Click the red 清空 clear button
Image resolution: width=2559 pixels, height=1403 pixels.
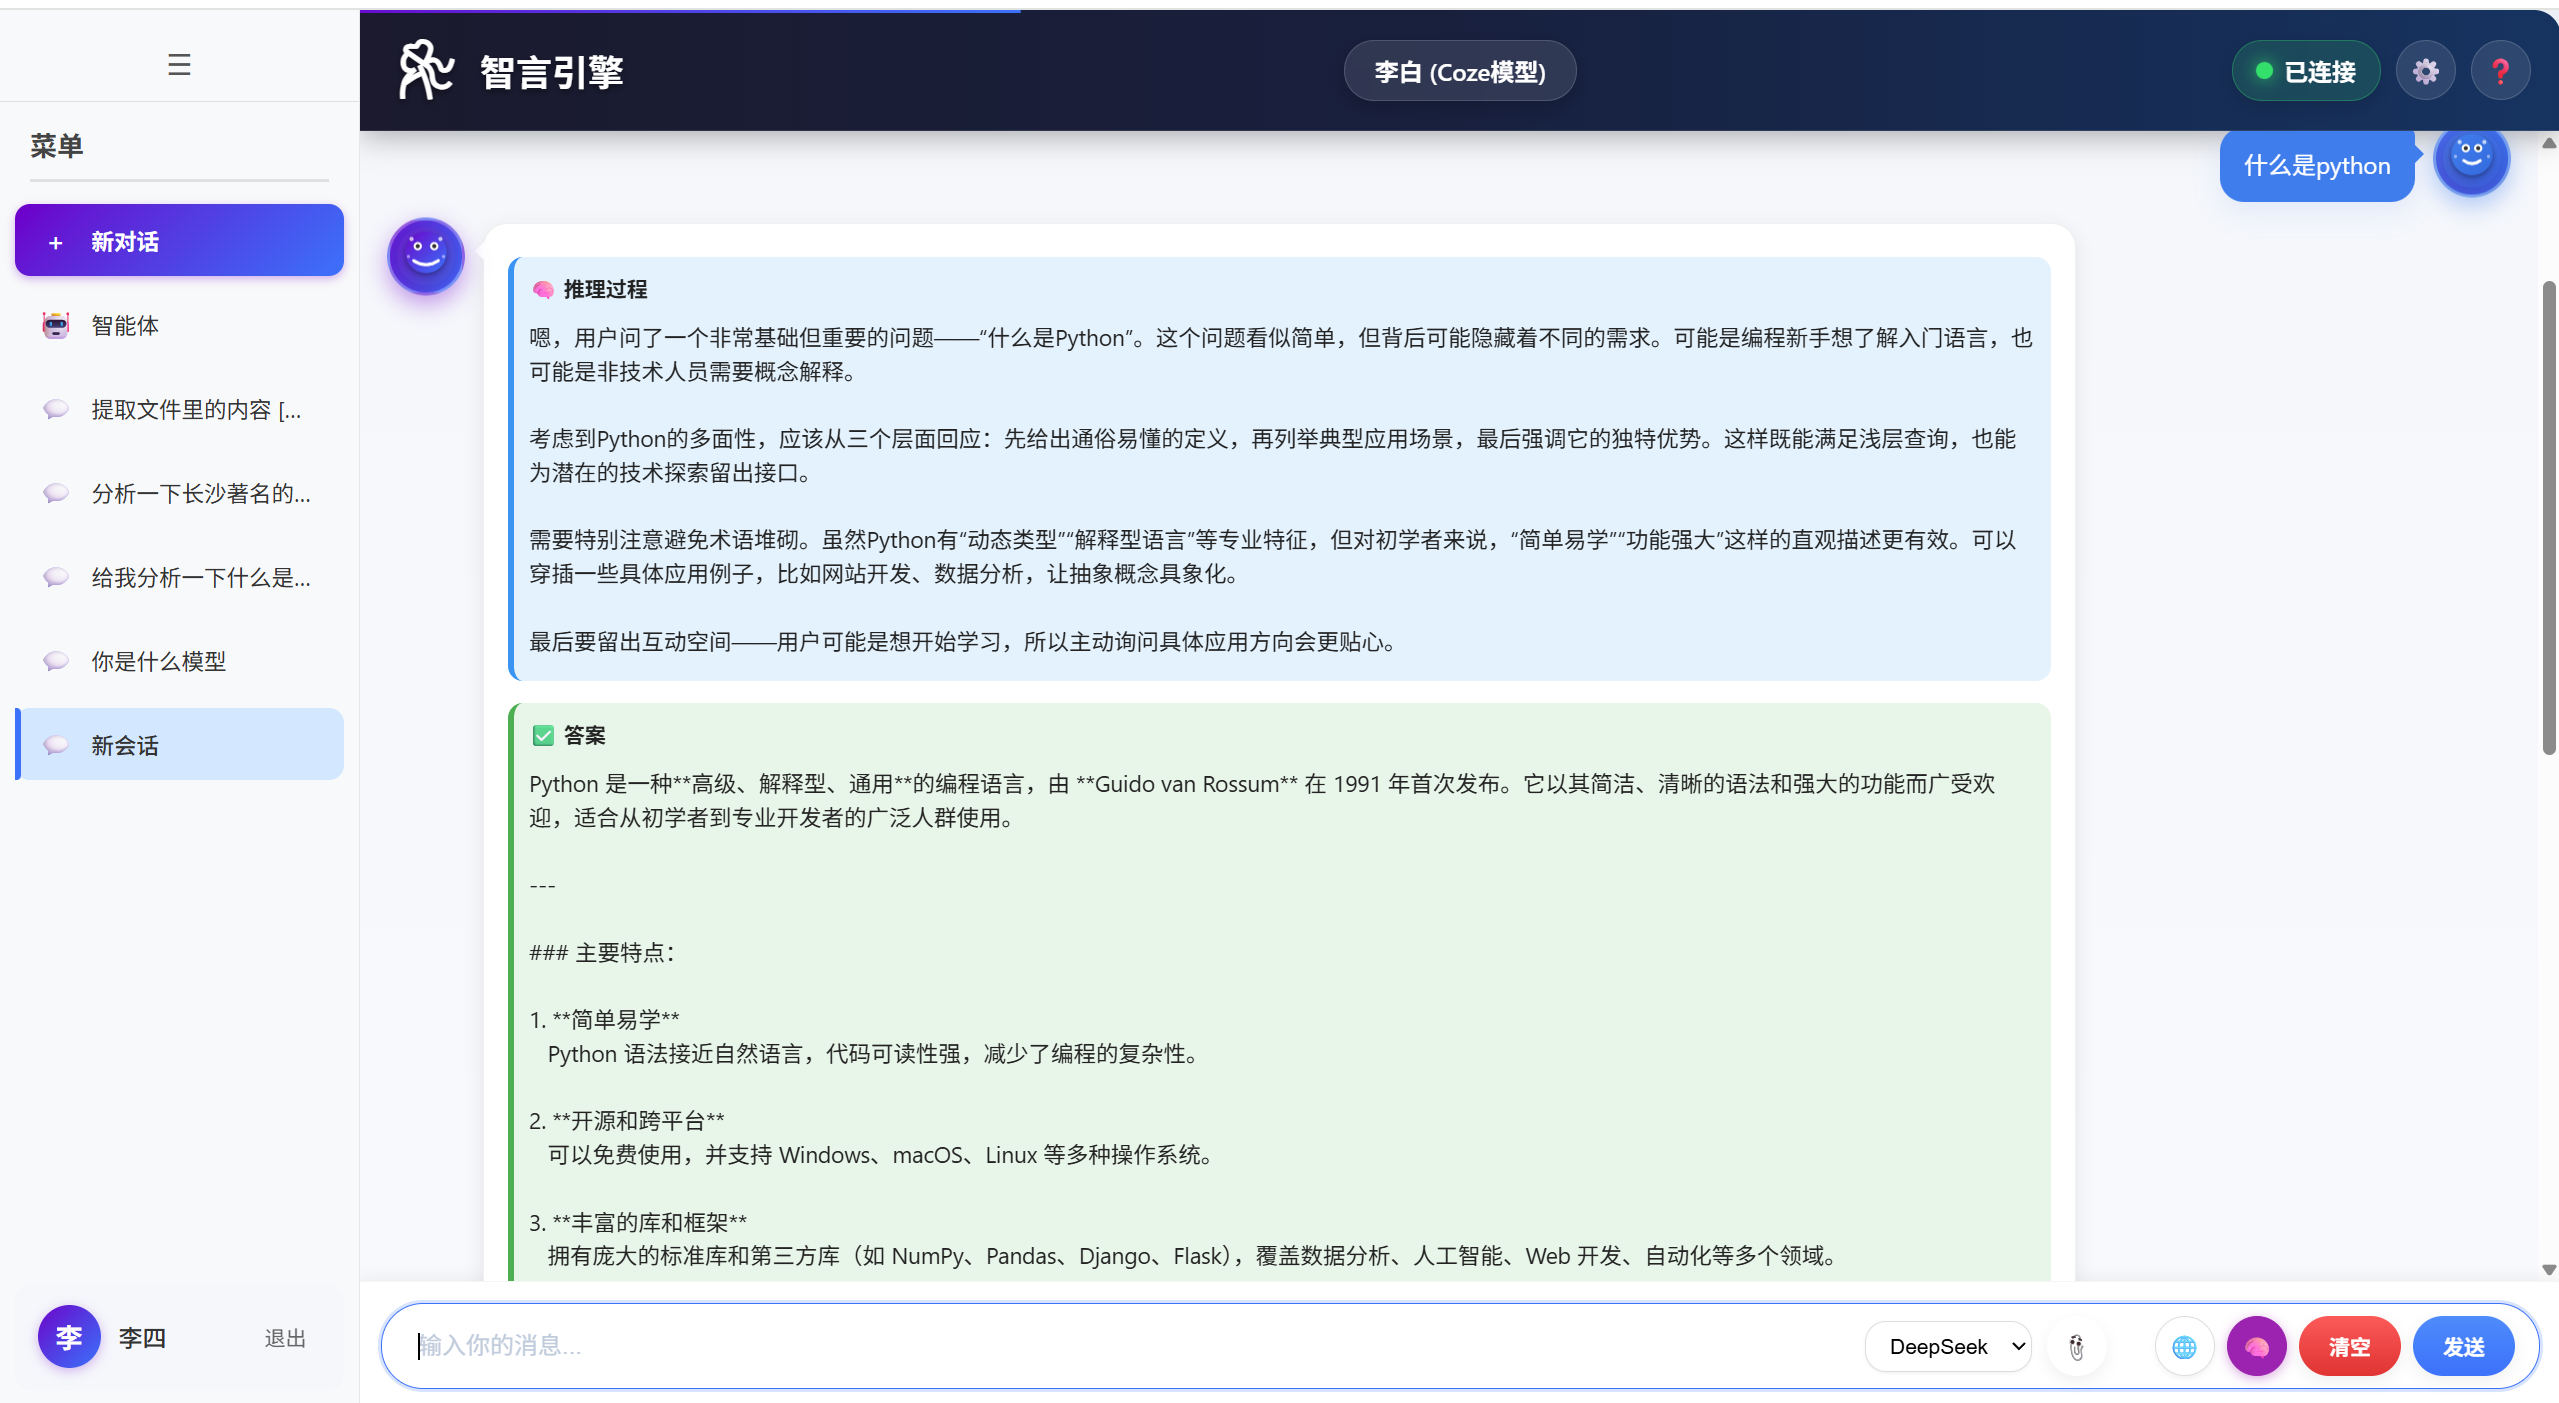pyautogui.click(x=2348, y=1347)
